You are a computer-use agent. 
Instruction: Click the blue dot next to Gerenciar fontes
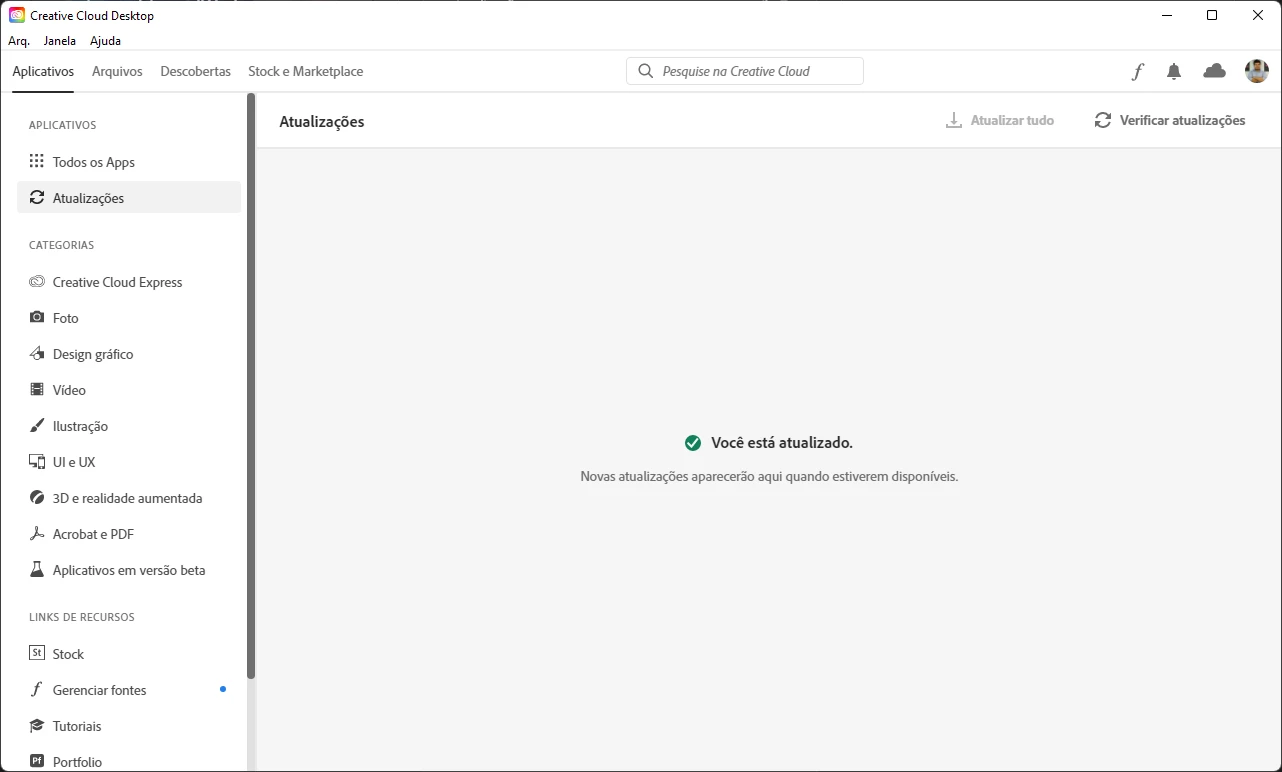(223, 689)
